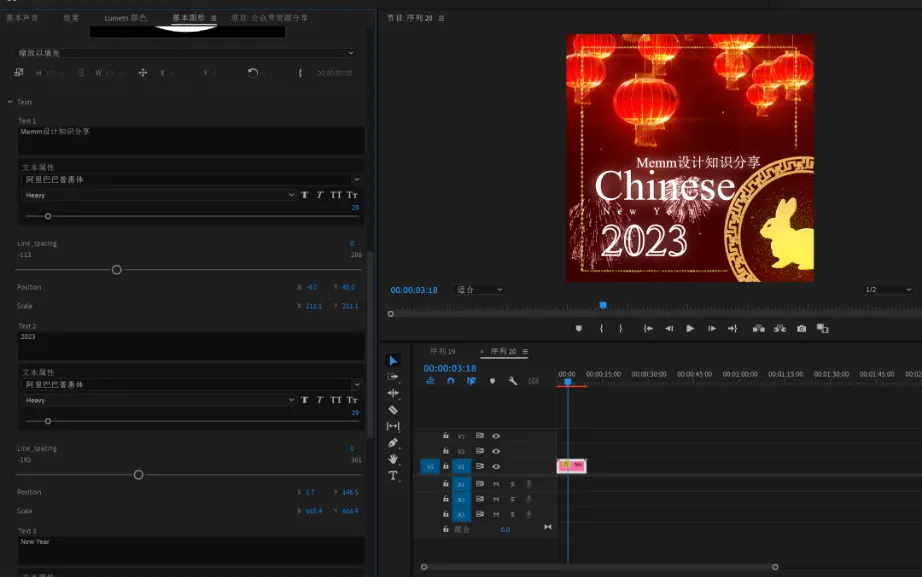Select the Pen tool
The image size is (922, 577).
pyautogui.click(x=393, y=442)
